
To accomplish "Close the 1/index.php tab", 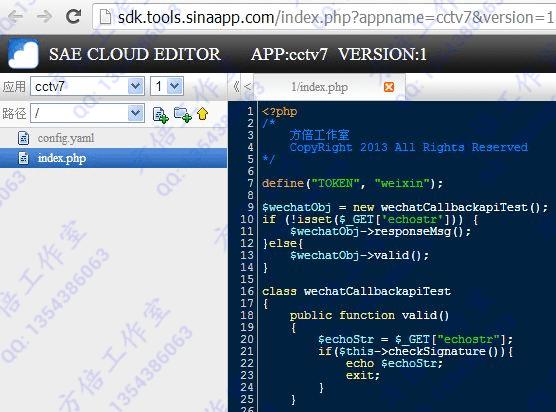I will (389, 87).
